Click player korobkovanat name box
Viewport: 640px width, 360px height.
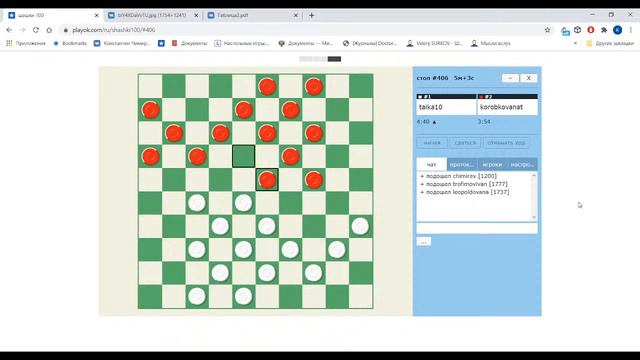click(507, 107)
